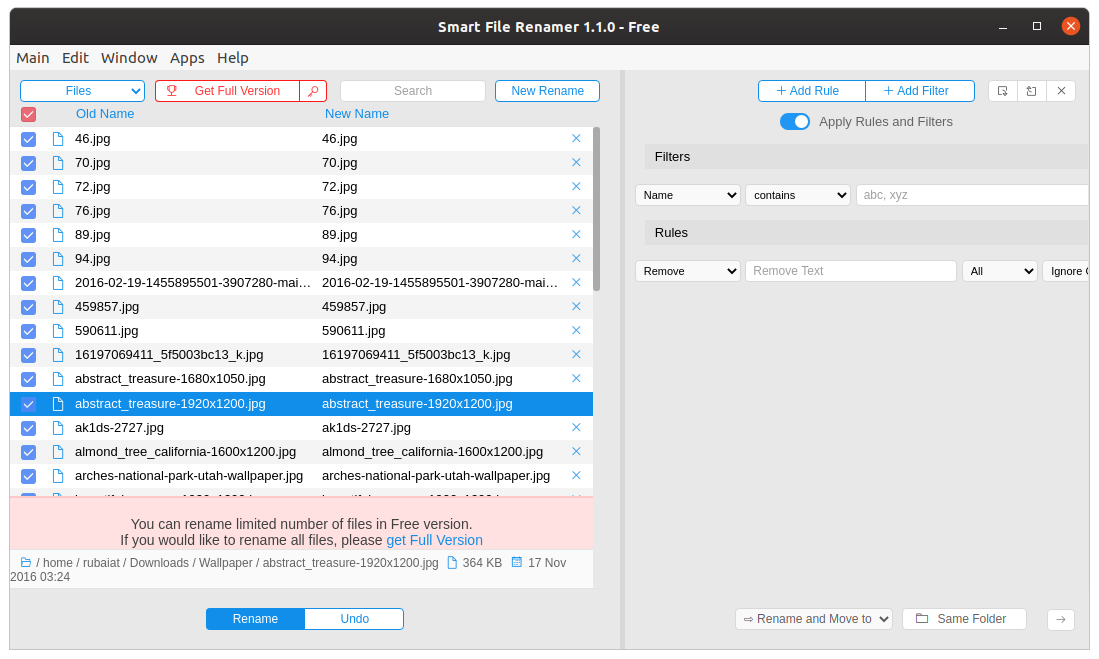This screenshot has height=659, width=1099.
Task: Click the Search input field
Action: tap(412, 91)
